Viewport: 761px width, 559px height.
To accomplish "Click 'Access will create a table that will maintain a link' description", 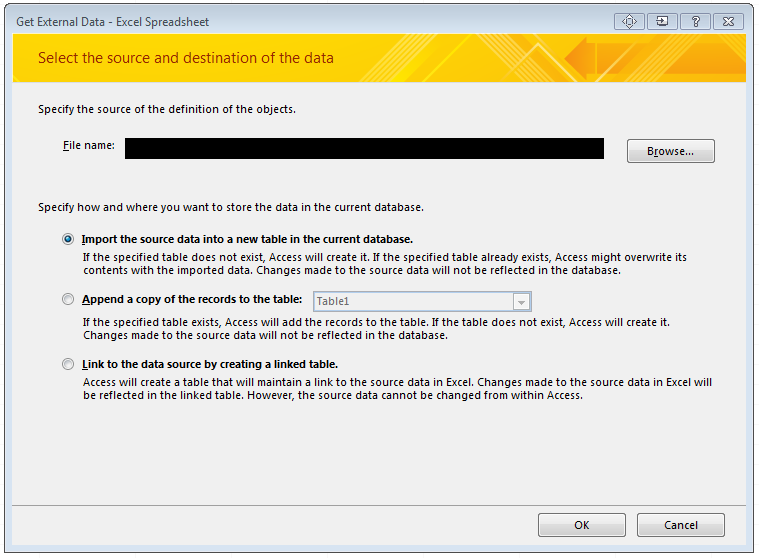I will tap(397, 389).
